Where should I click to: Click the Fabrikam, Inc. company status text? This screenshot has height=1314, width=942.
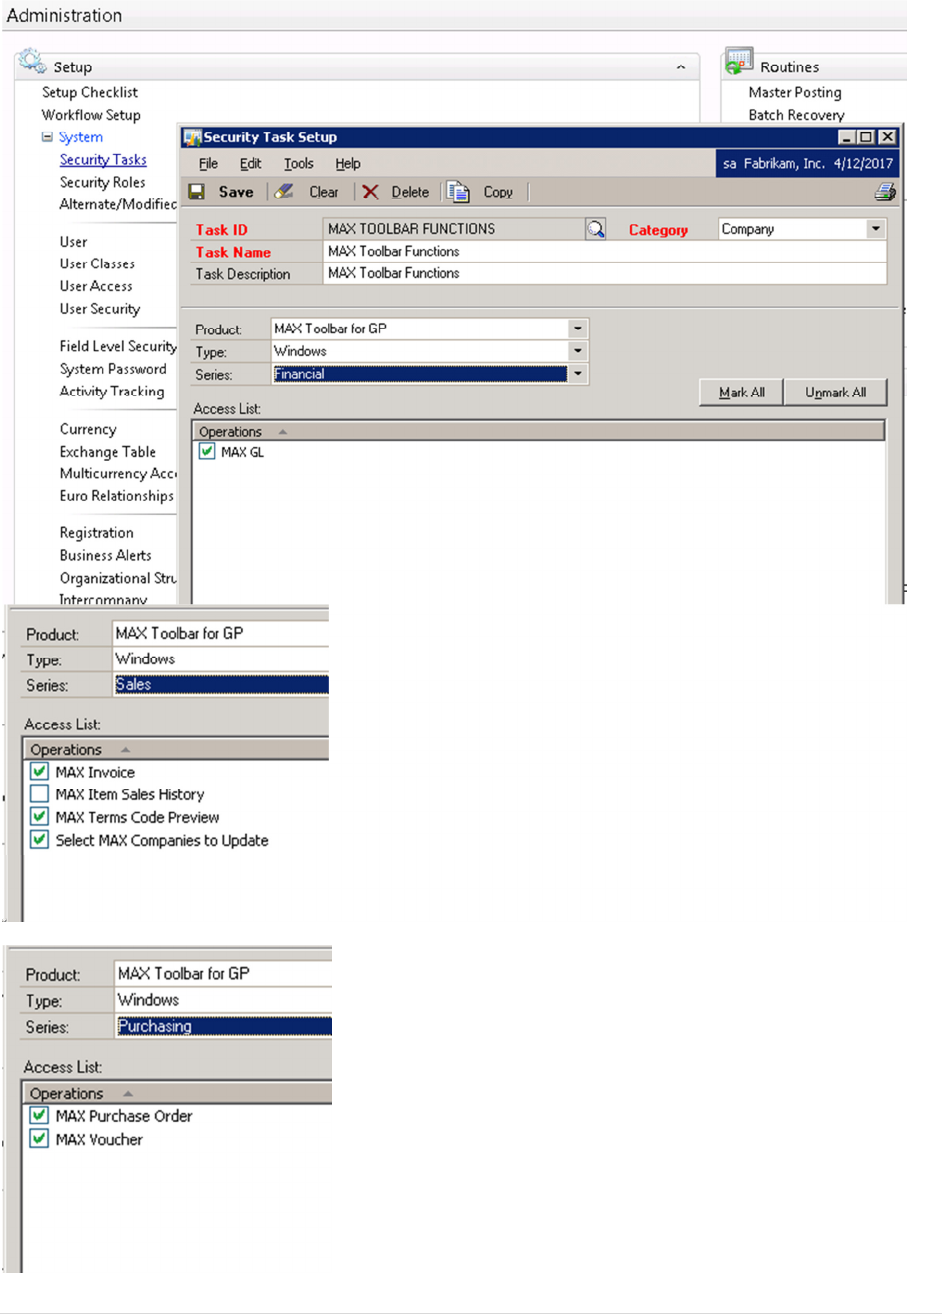(783, 164)
